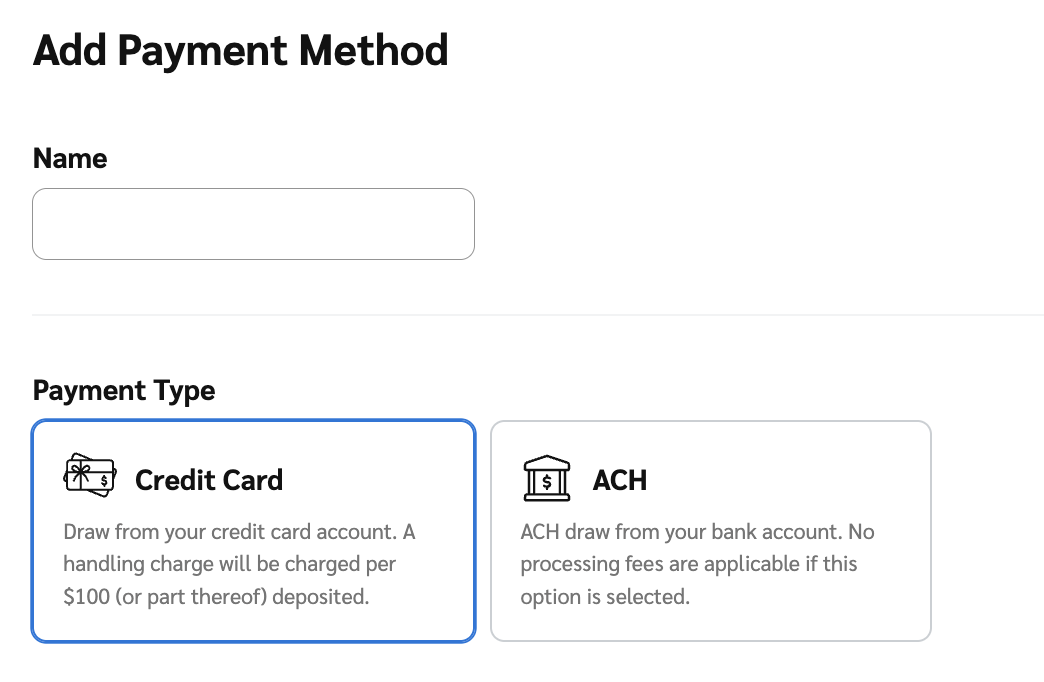Click the divider line below Name field
This screenshot has width=1044, height=682.
tap(538, 315)
